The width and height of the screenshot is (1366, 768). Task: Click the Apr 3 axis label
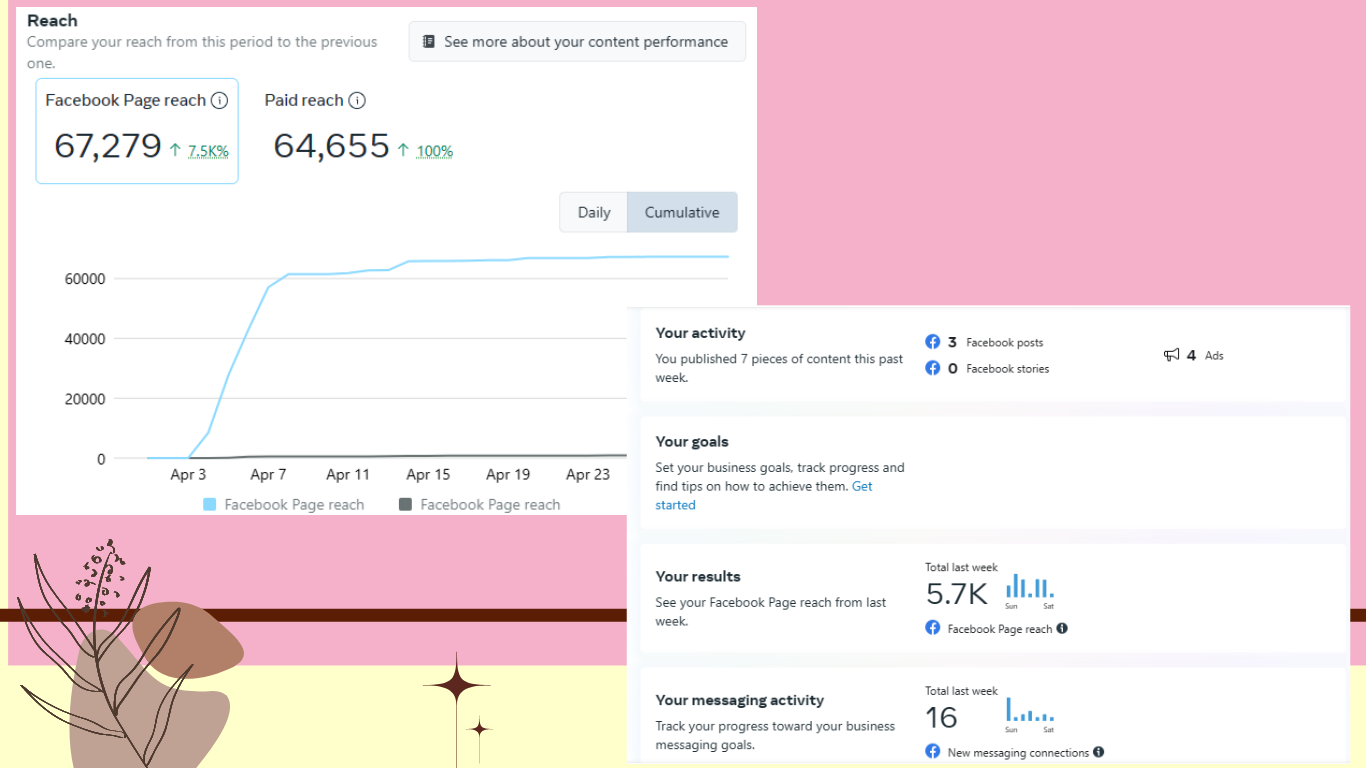click(188, 475)
